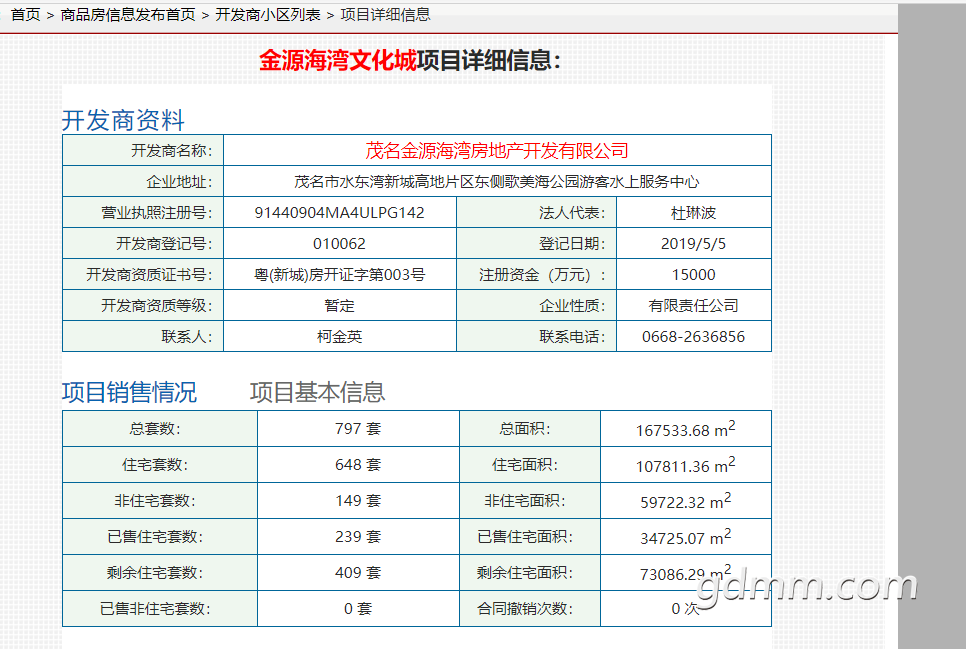Click certificate number 粤(新城)房开证字第003号
The width and height of the screenshot is (966, 649).
click(339, 275)
